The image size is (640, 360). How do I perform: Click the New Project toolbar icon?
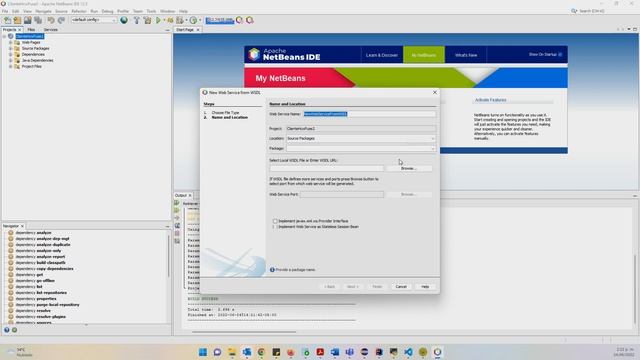click(18, 20)
